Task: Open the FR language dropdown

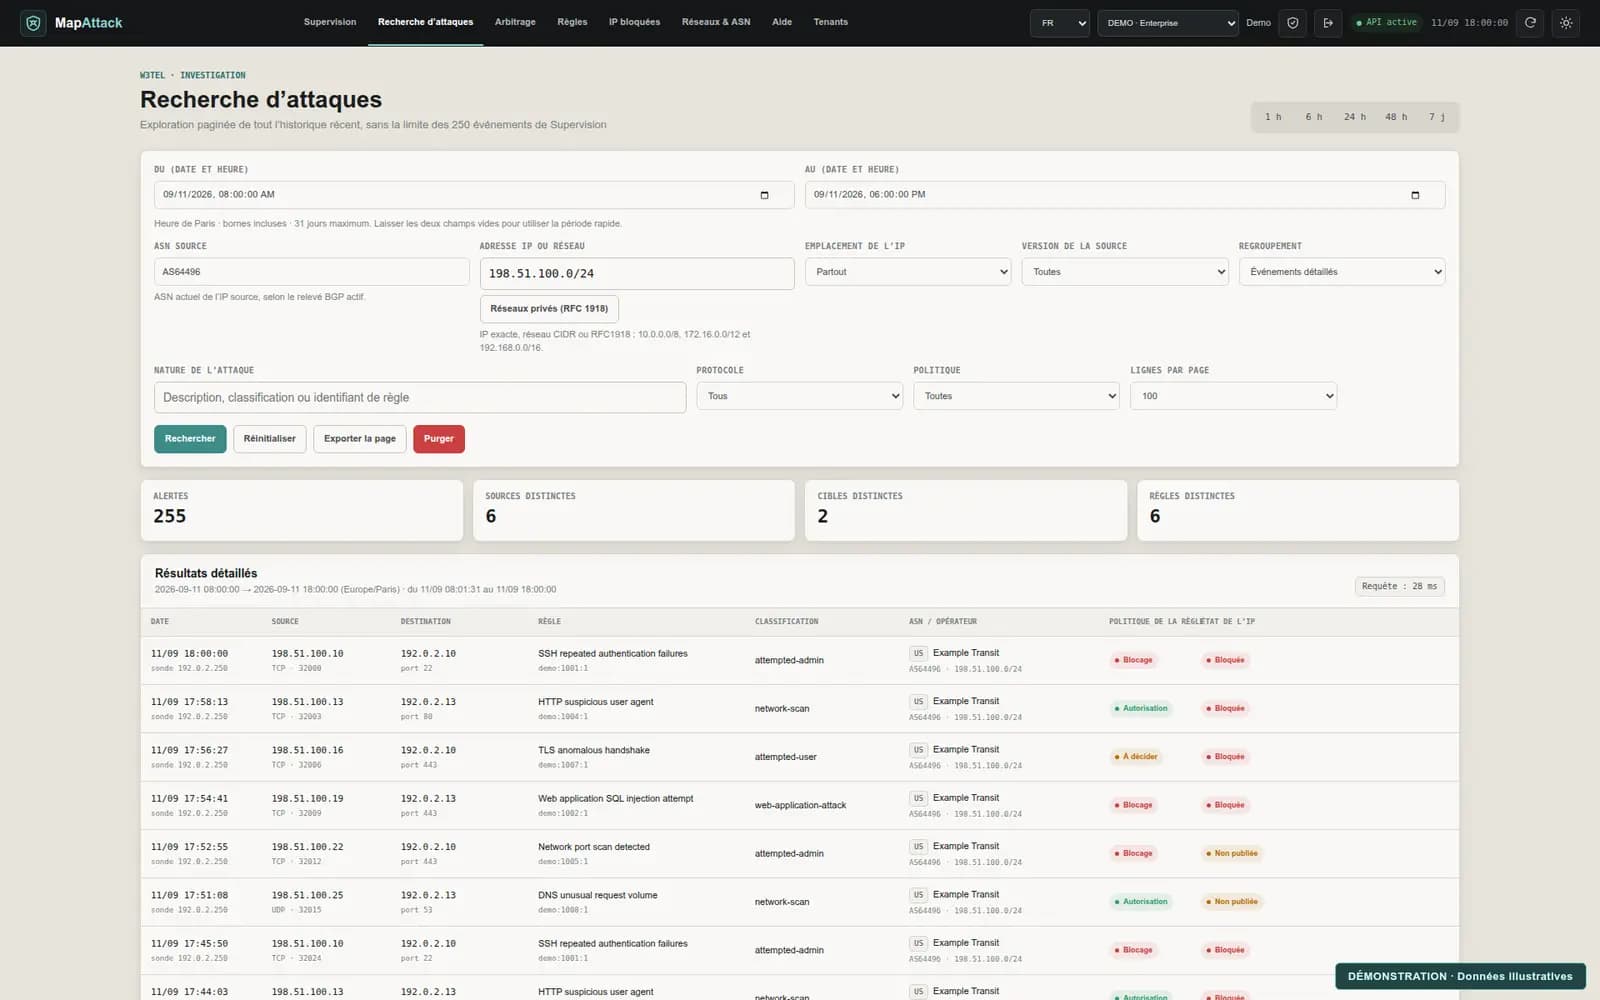Action: point(1060,23)
